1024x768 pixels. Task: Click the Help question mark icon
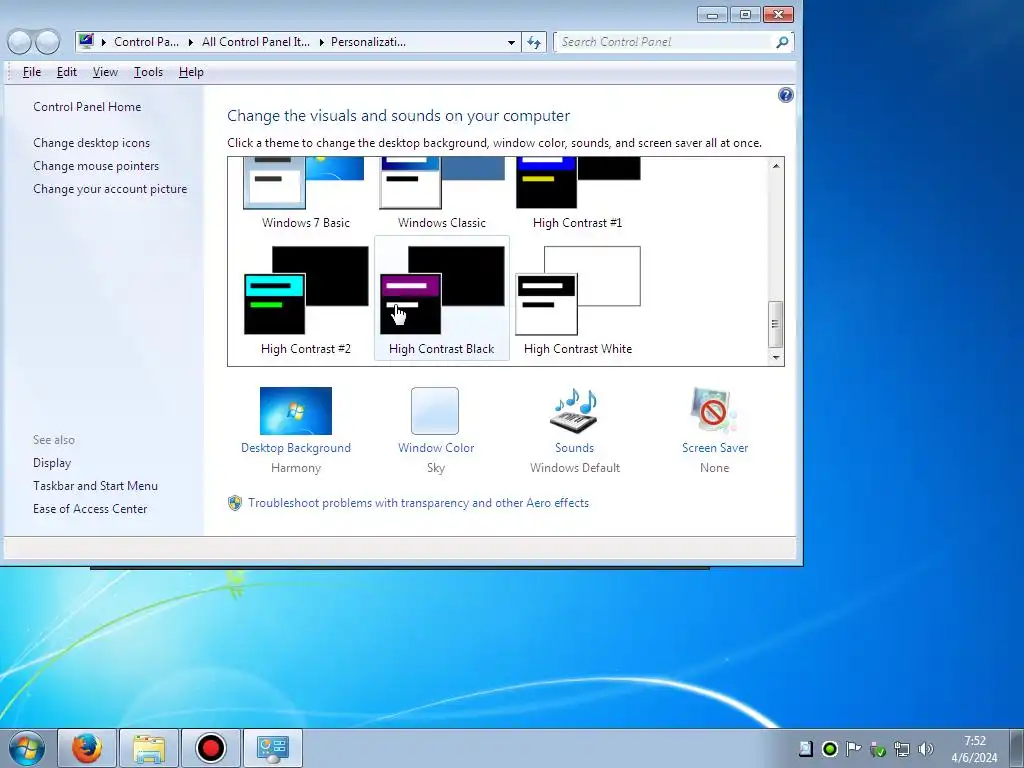785,95
